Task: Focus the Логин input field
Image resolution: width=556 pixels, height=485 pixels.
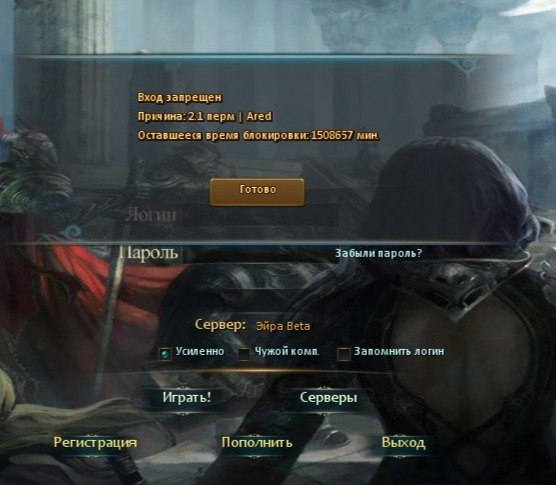Action: [x=261, y=215]
